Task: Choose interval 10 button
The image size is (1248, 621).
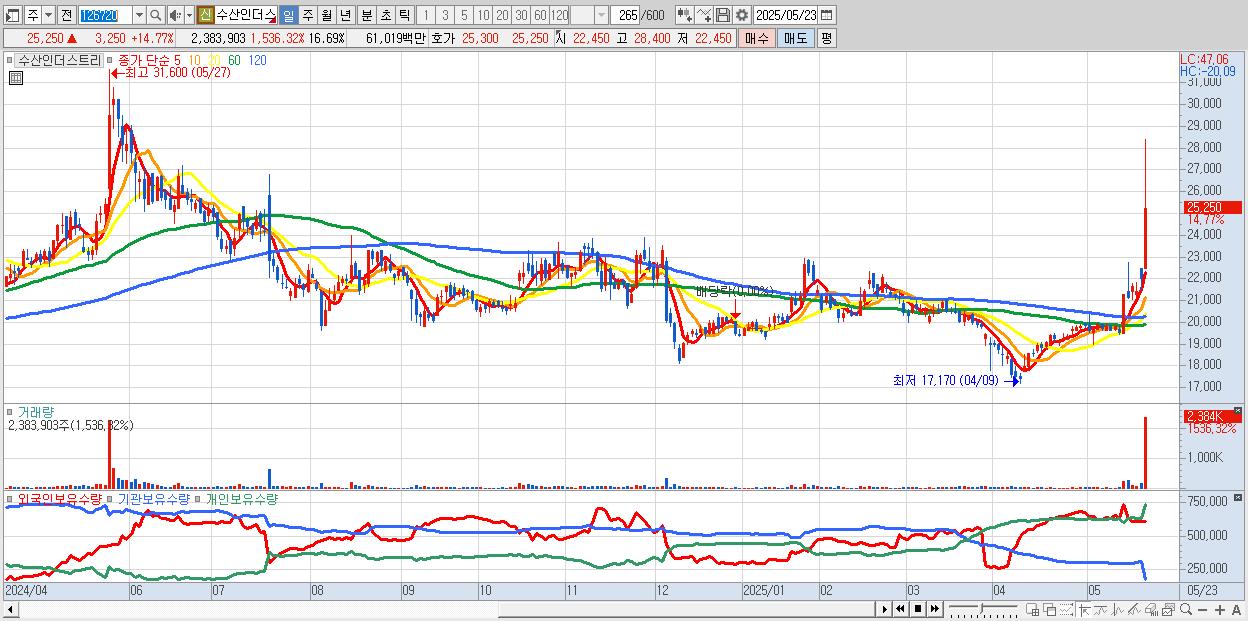Action: point(483,15)
